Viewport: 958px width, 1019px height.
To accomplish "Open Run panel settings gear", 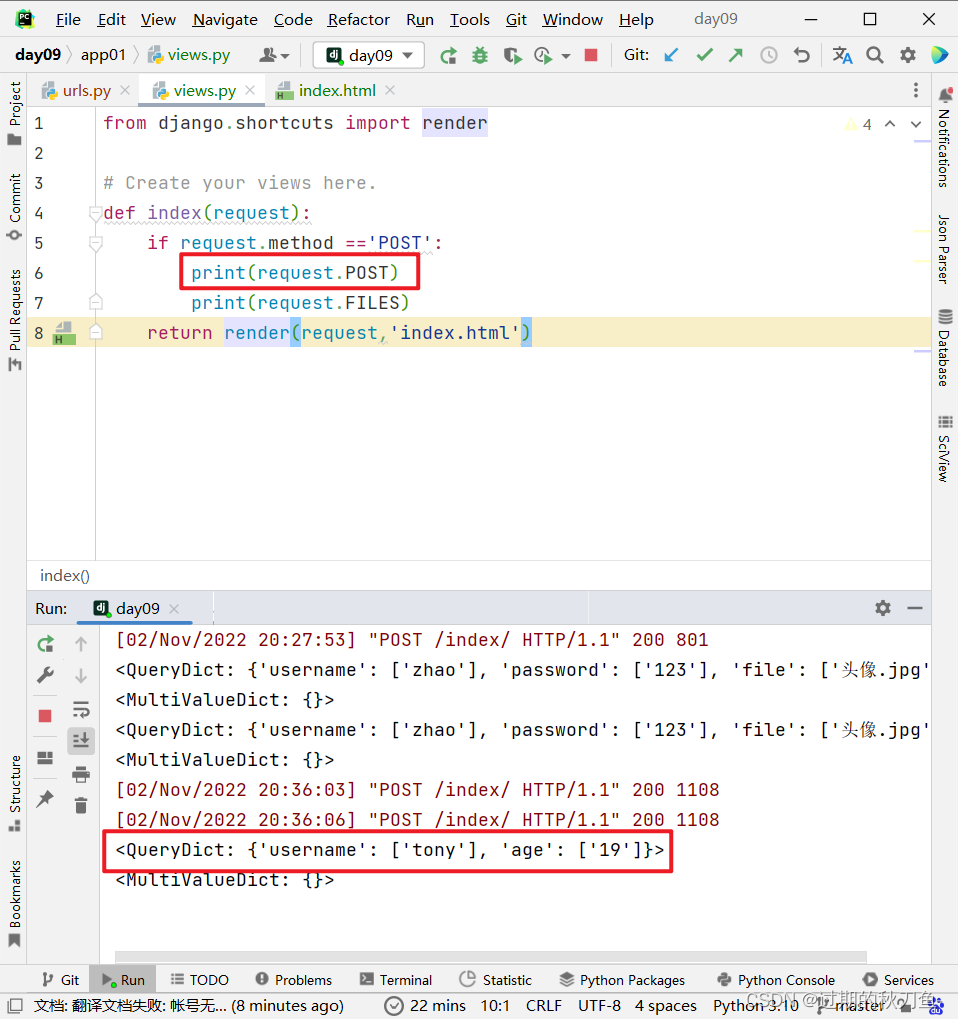I will [883, 608].
